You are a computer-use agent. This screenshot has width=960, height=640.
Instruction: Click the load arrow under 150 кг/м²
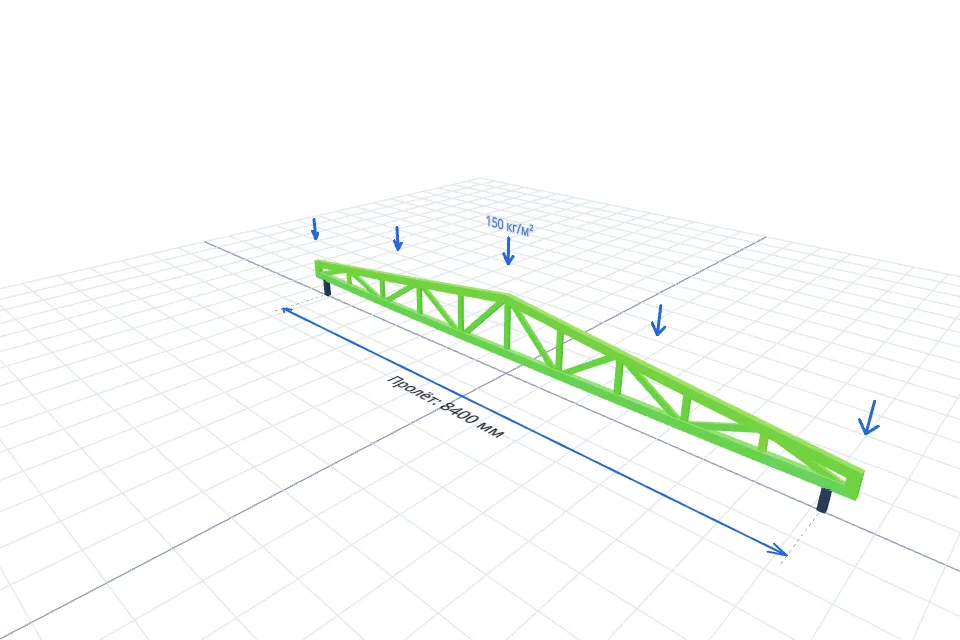point(508,251)
